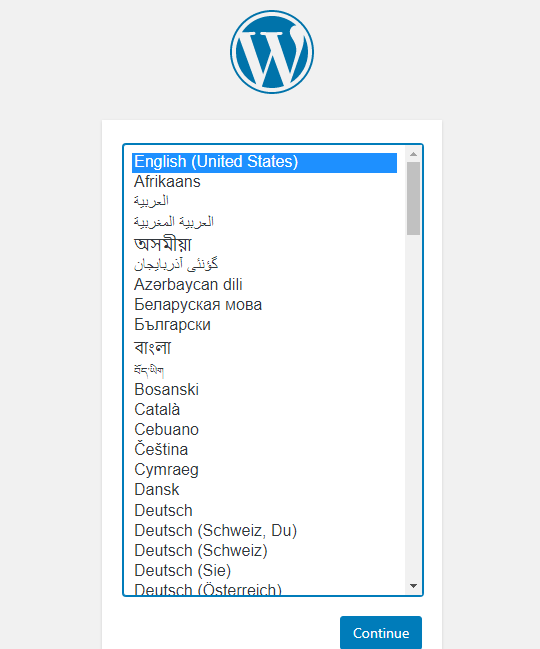
Task: Click the scrollbar up arrow
Action: tap(413, 154)
